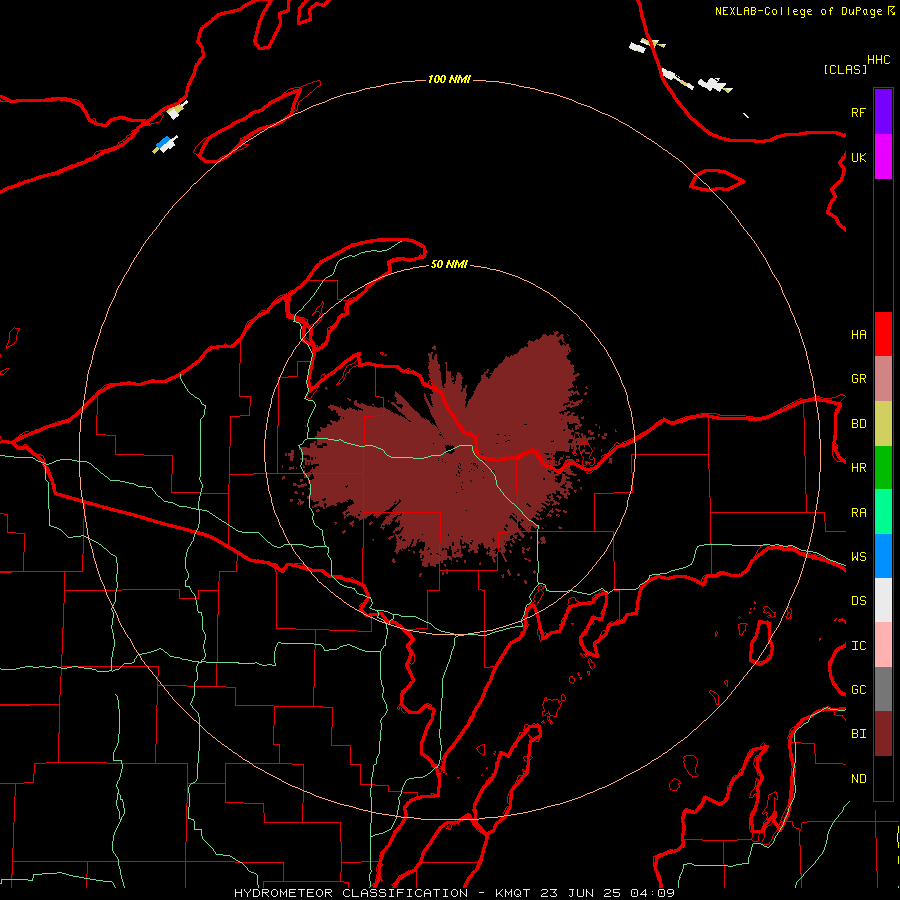Click the ND legend label
900x900 pixels.
(858, 779)
